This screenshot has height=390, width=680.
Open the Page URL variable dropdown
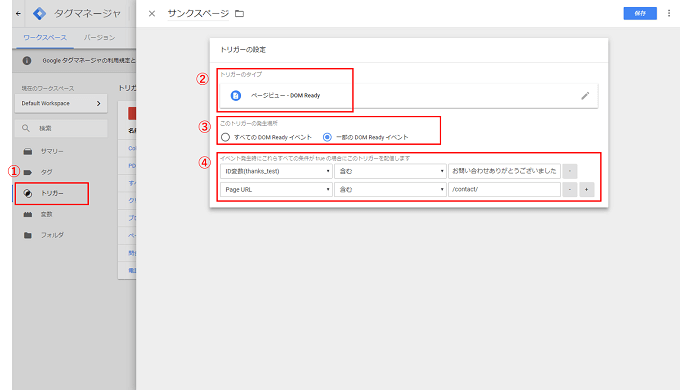(276, 190)
